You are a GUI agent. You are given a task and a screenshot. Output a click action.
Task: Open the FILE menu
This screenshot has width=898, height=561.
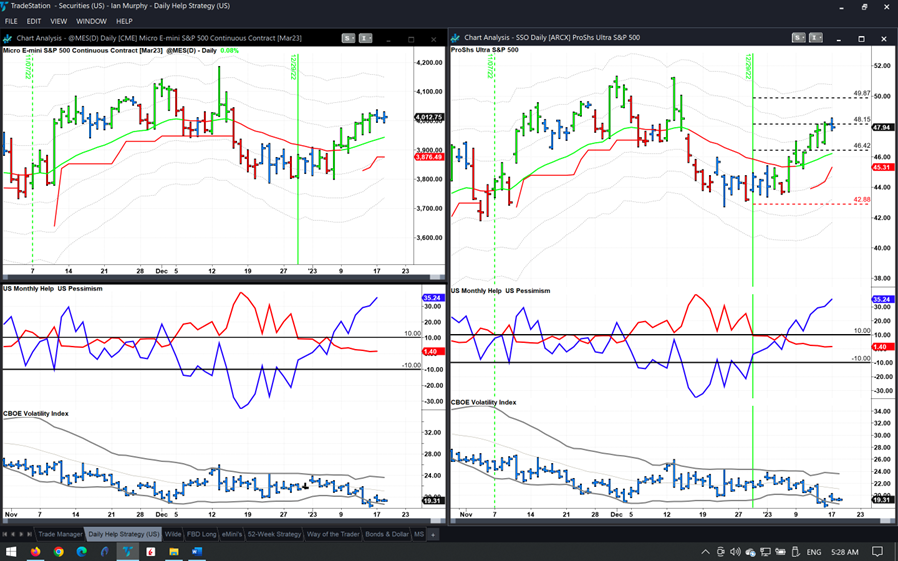tap(11, 21)
